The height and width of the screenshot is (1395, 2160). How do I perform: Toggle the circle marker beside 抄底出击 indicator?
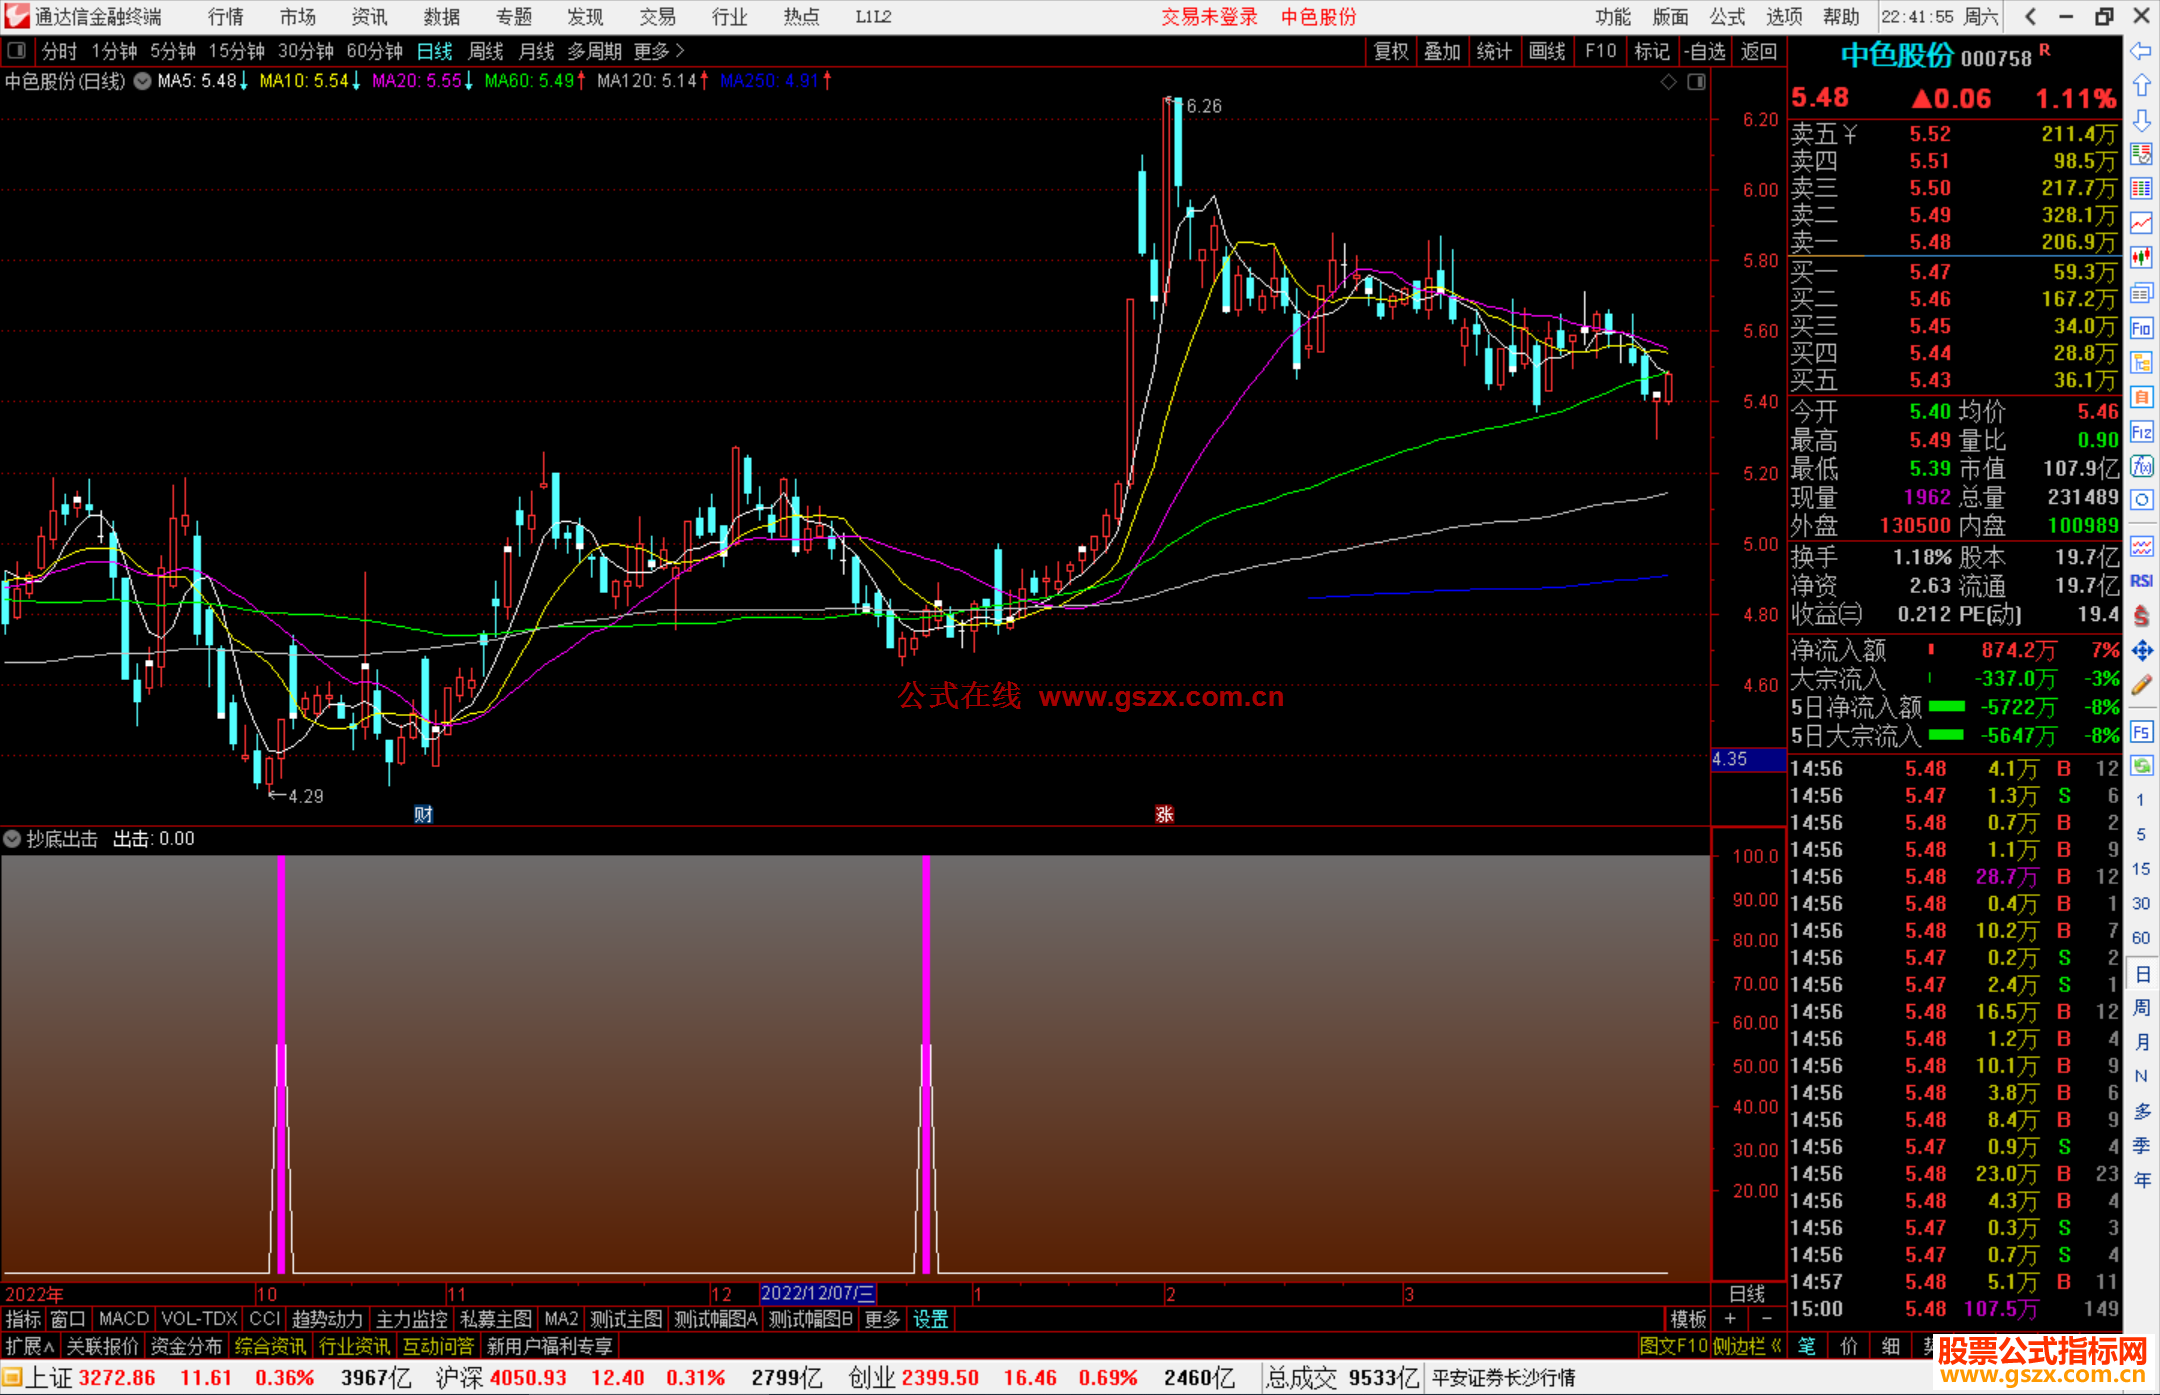pos(12,839)
